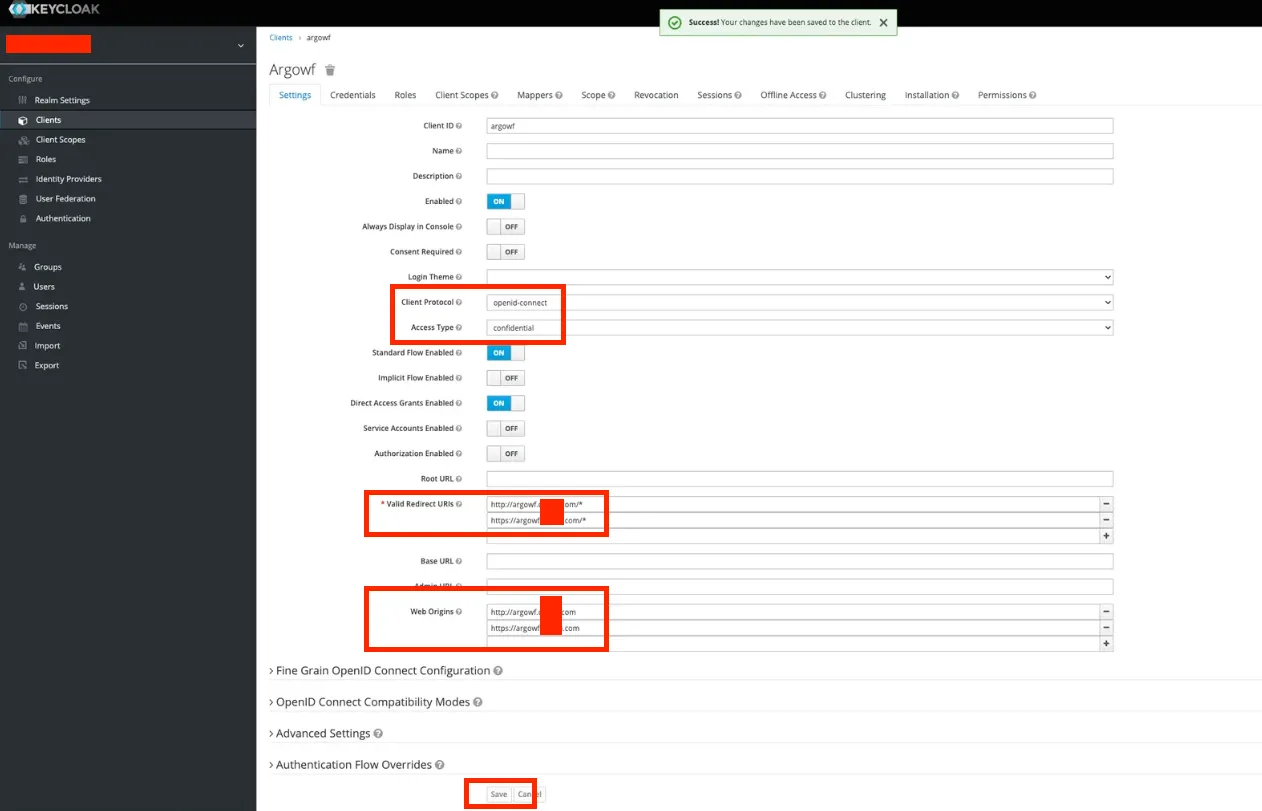Viewport: 1262px width, 811px height.
Task: Delete the Argowf client via trash icon
Action: pyautogui.click(x=330, y=70)
